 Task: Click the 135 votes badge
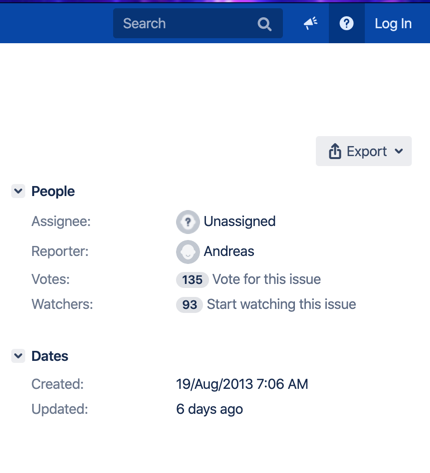(x=192, y=280)
